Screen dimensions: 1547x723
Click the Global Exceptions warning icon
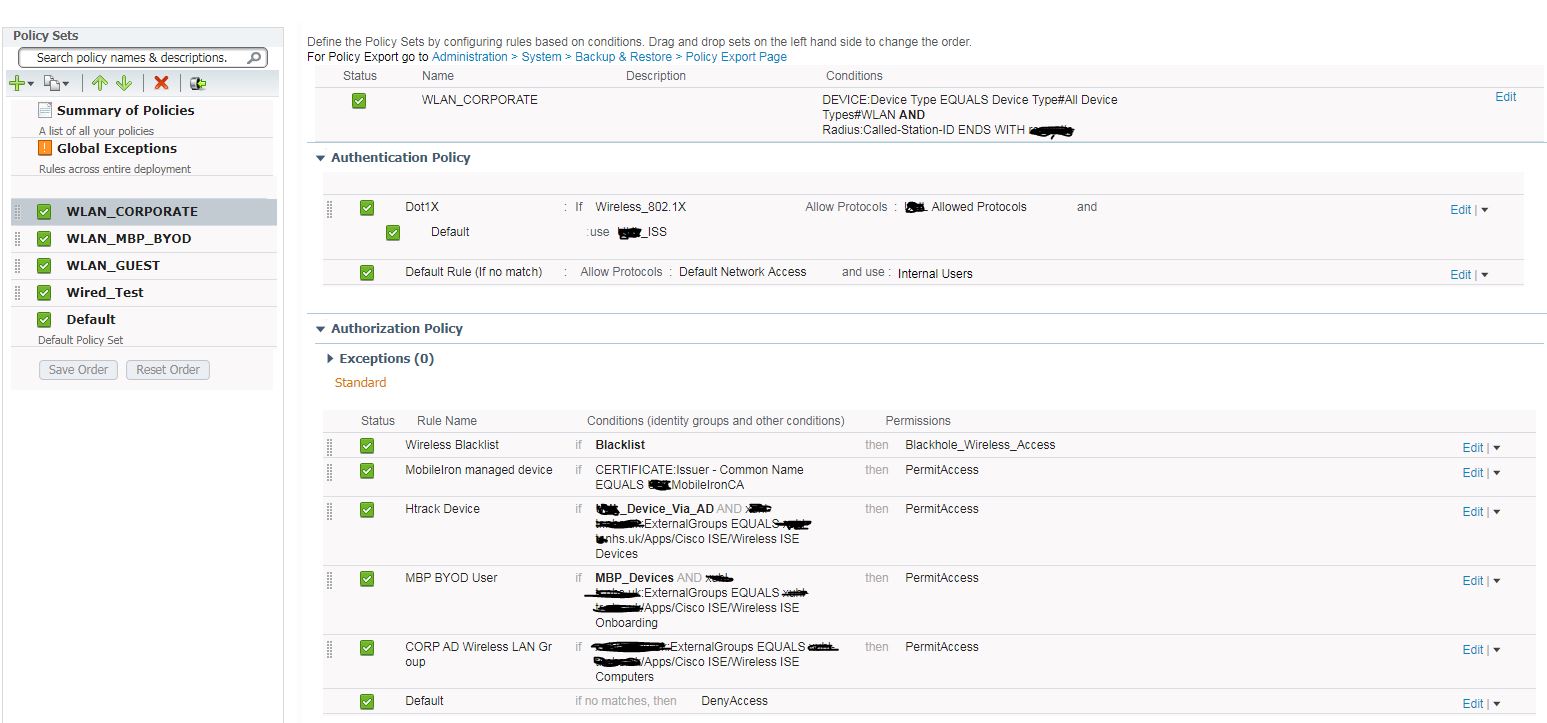pos(44,148)
